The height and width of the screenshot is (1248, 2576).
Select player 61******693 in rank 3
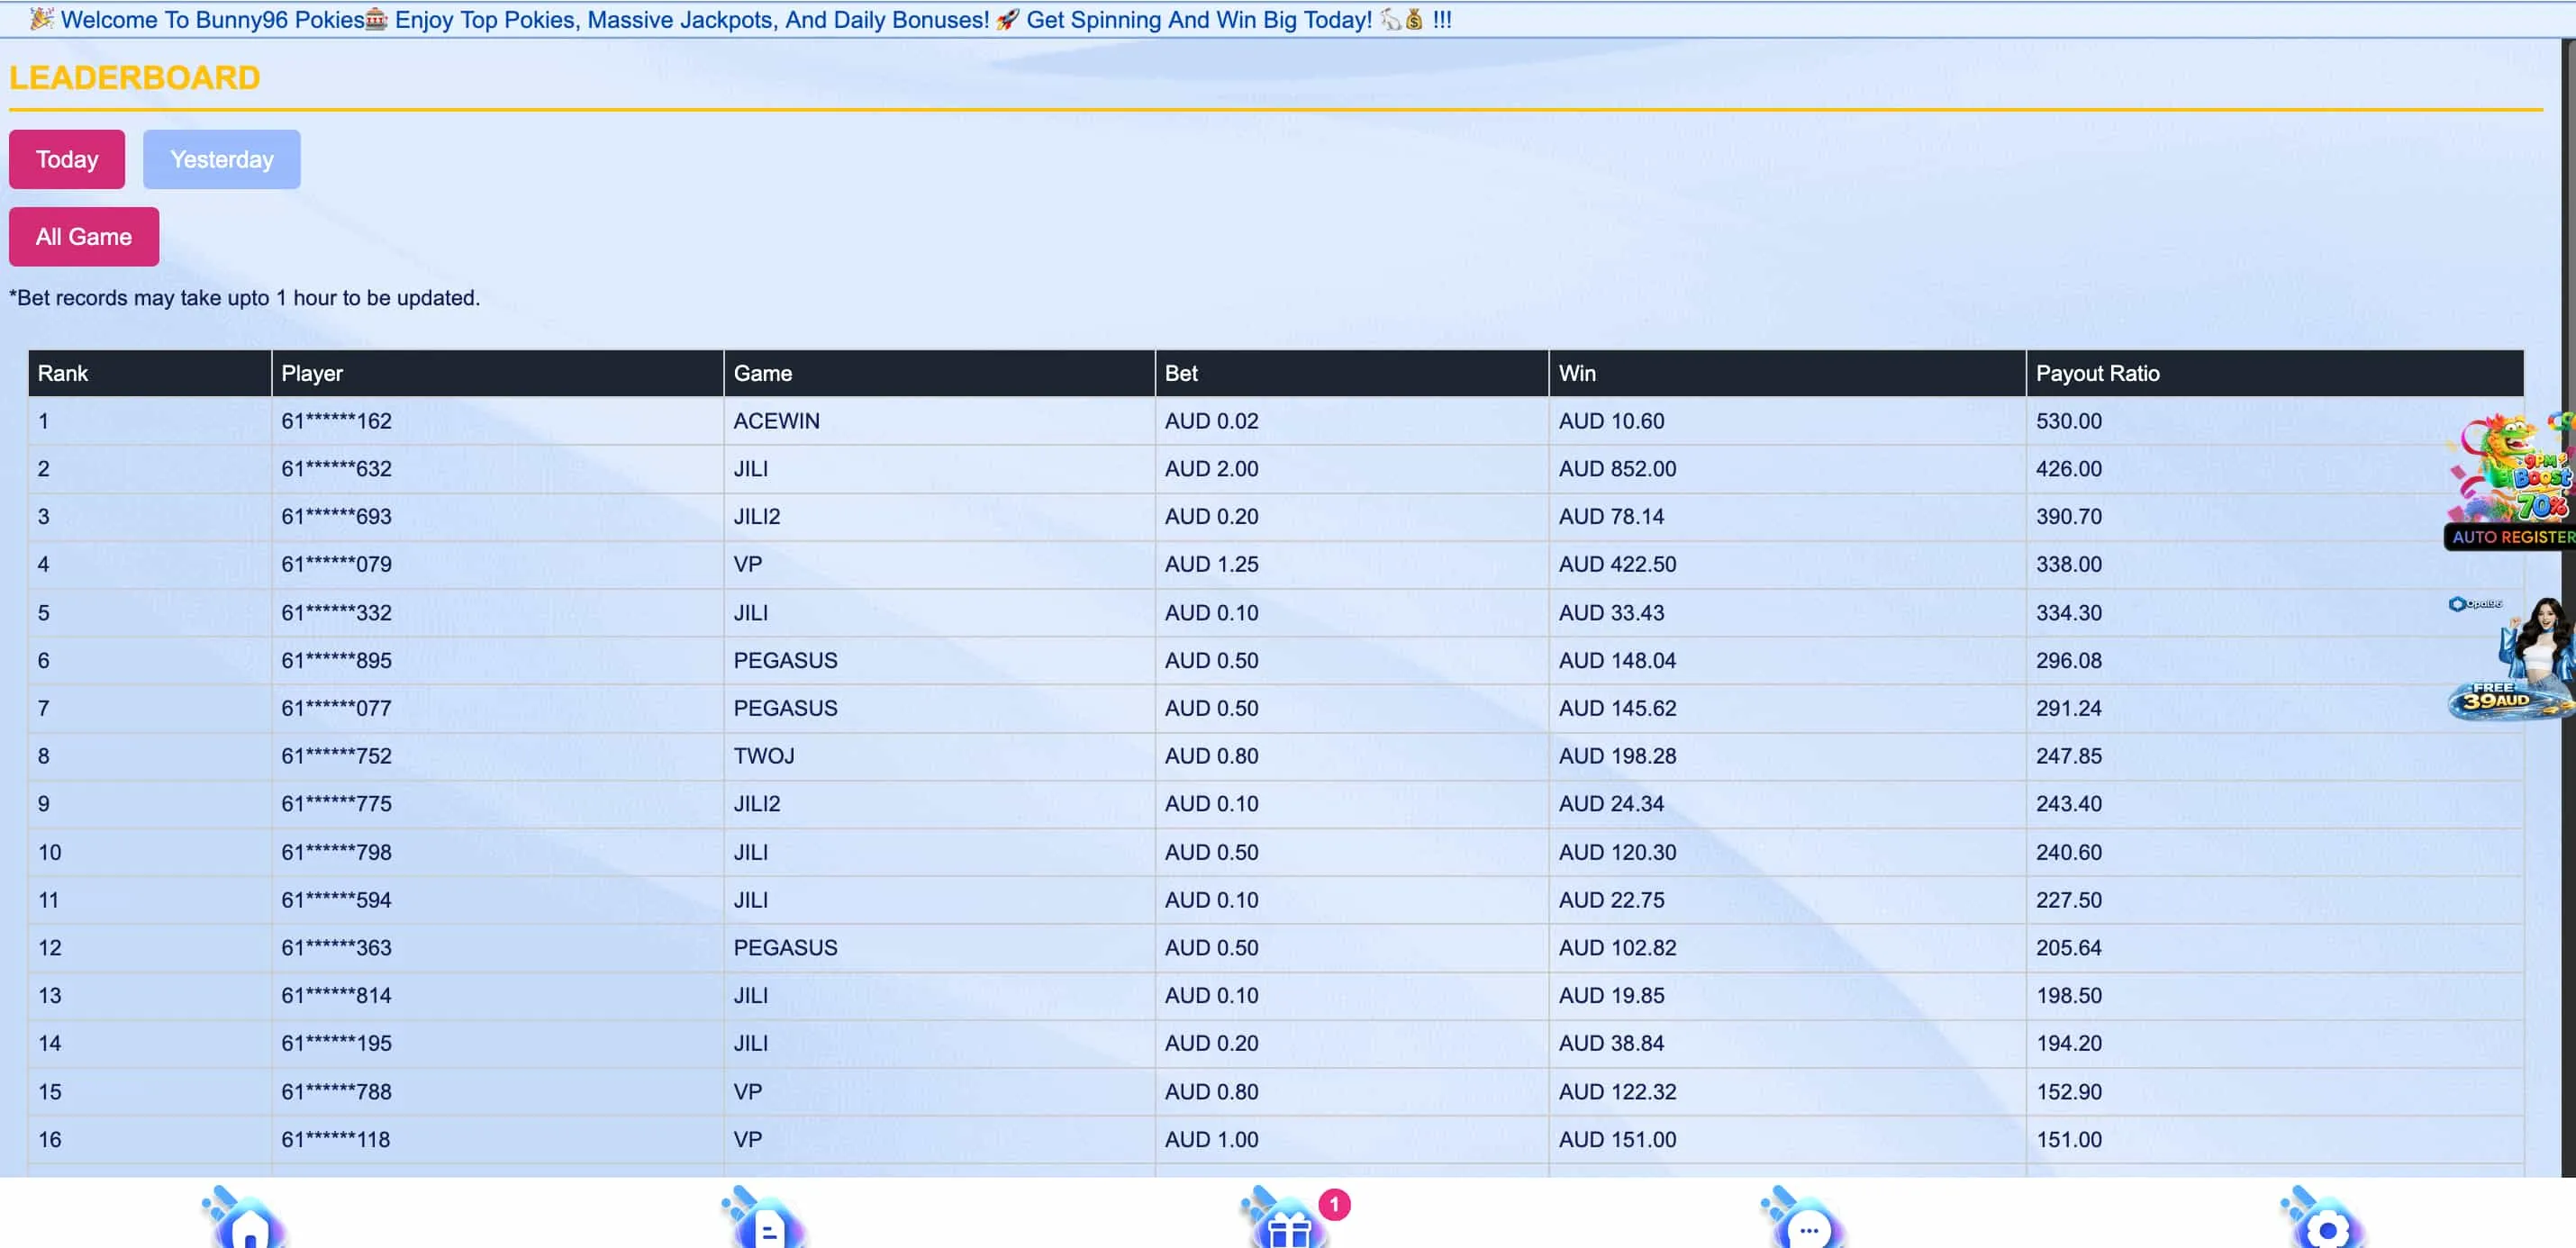(336, 517)
